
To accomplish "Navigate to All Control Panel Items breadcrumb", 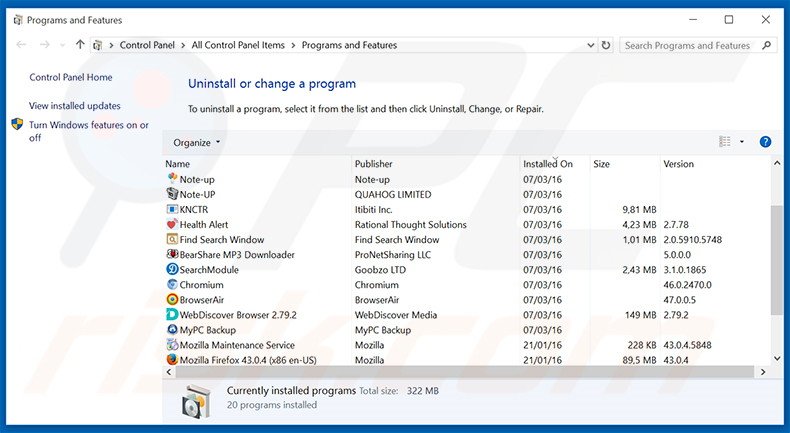I will [238, 45].
